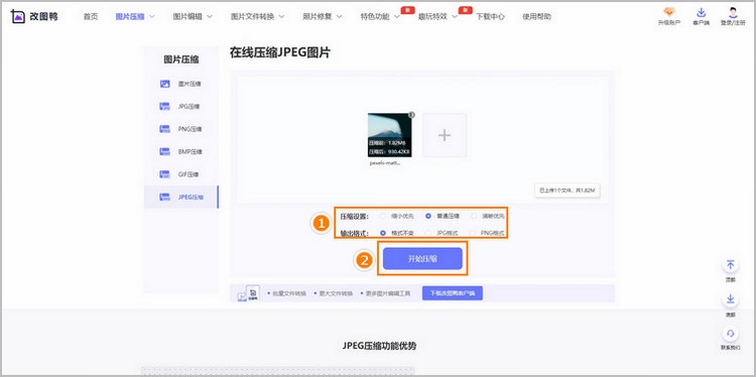Click the 开始压缩 button
756x377 pixels.
point(423,259)
